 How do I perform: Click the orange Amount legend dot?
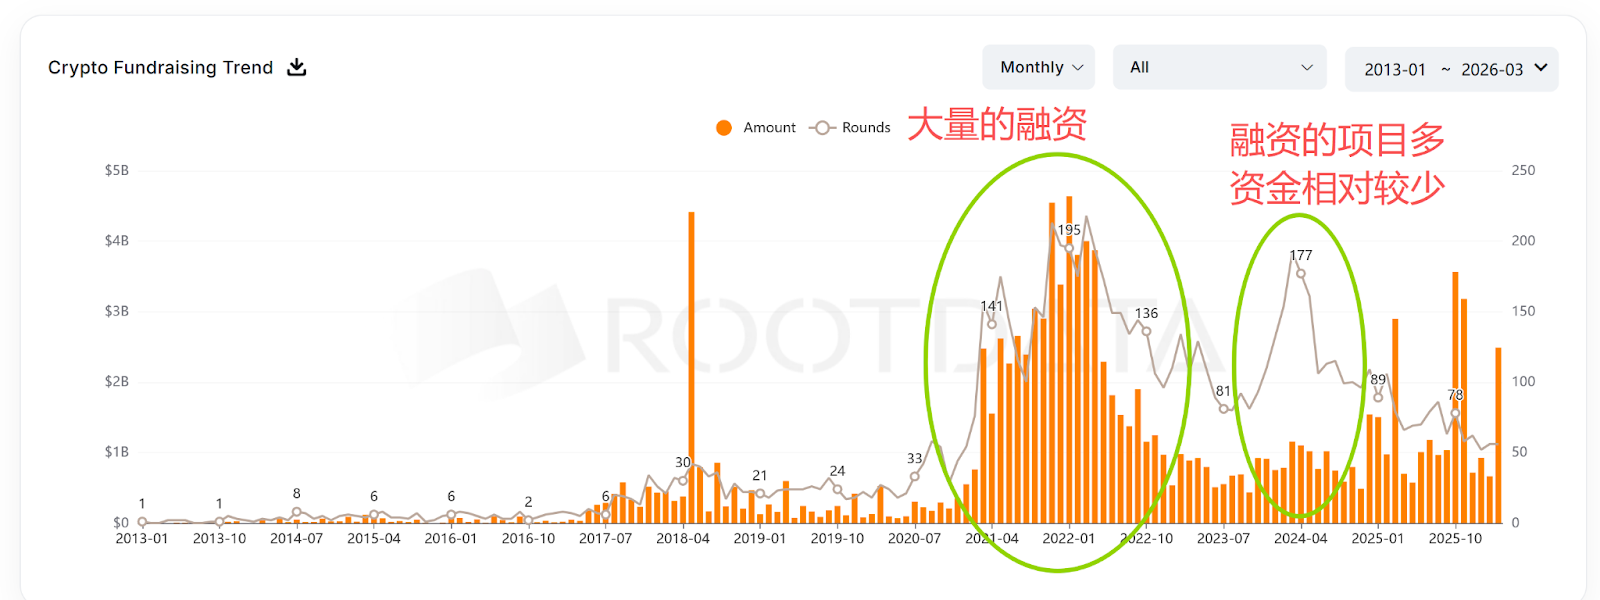[x=724, y=128]
